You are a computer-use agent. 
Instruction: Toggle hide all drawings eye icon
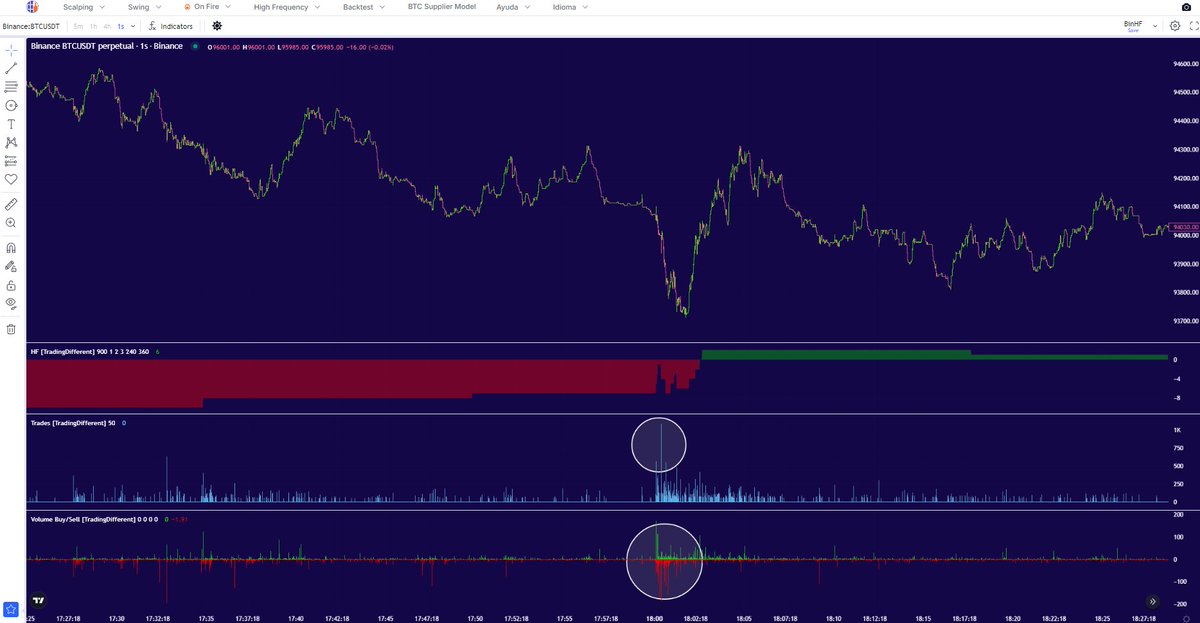(x=11, y=302)
